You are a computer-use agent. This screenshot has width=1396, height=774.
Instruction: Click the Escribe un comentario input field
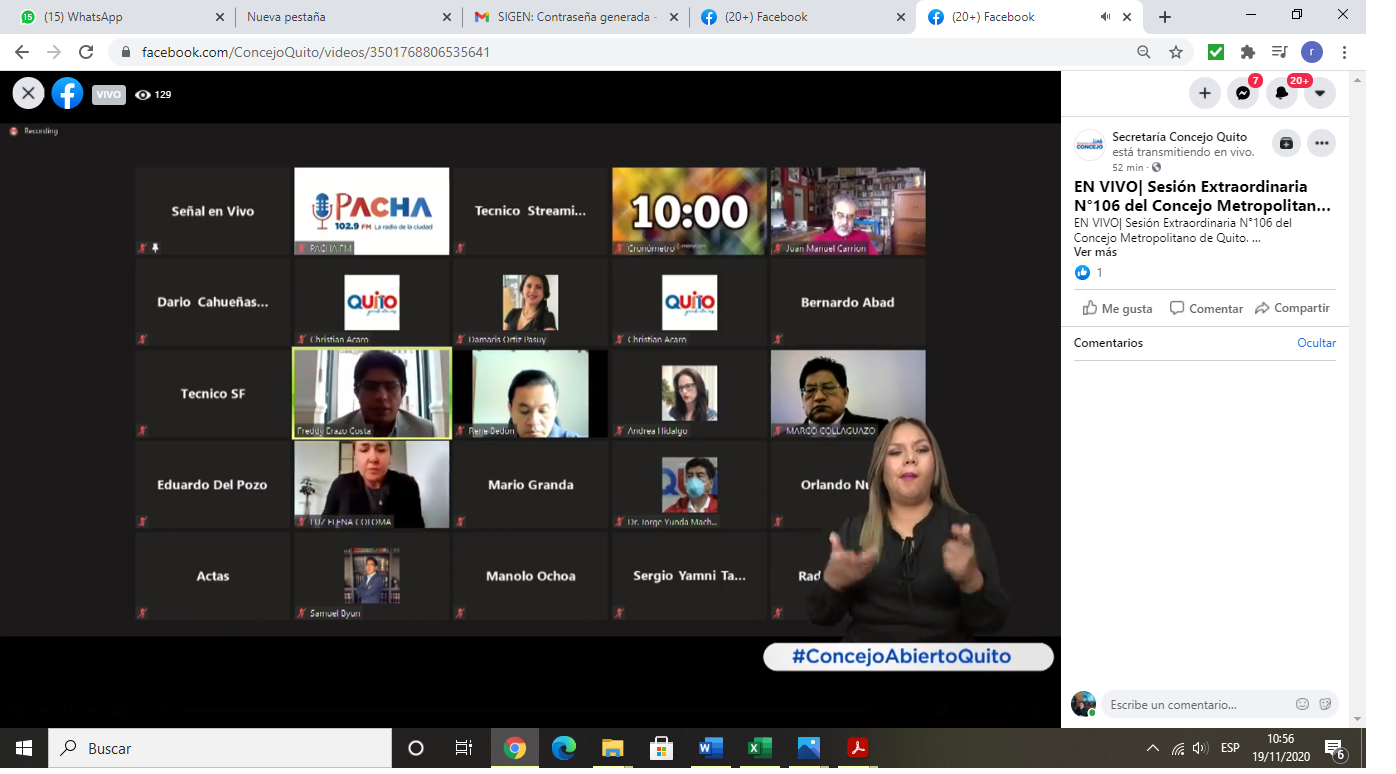(x=1195, y=704)
